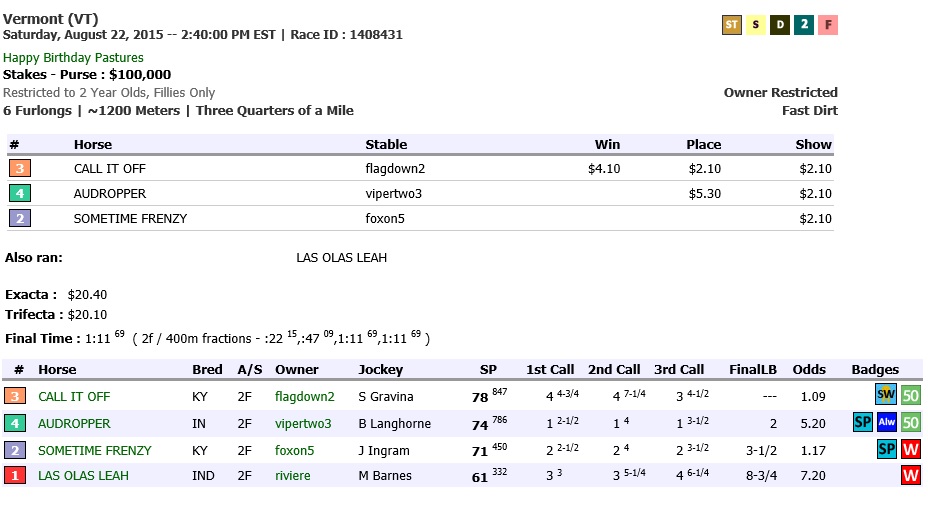Click the SP badge for Sometime Frenzy
Image resolution: width=928 pixels, height=516 pixels.
click(886, 450)
